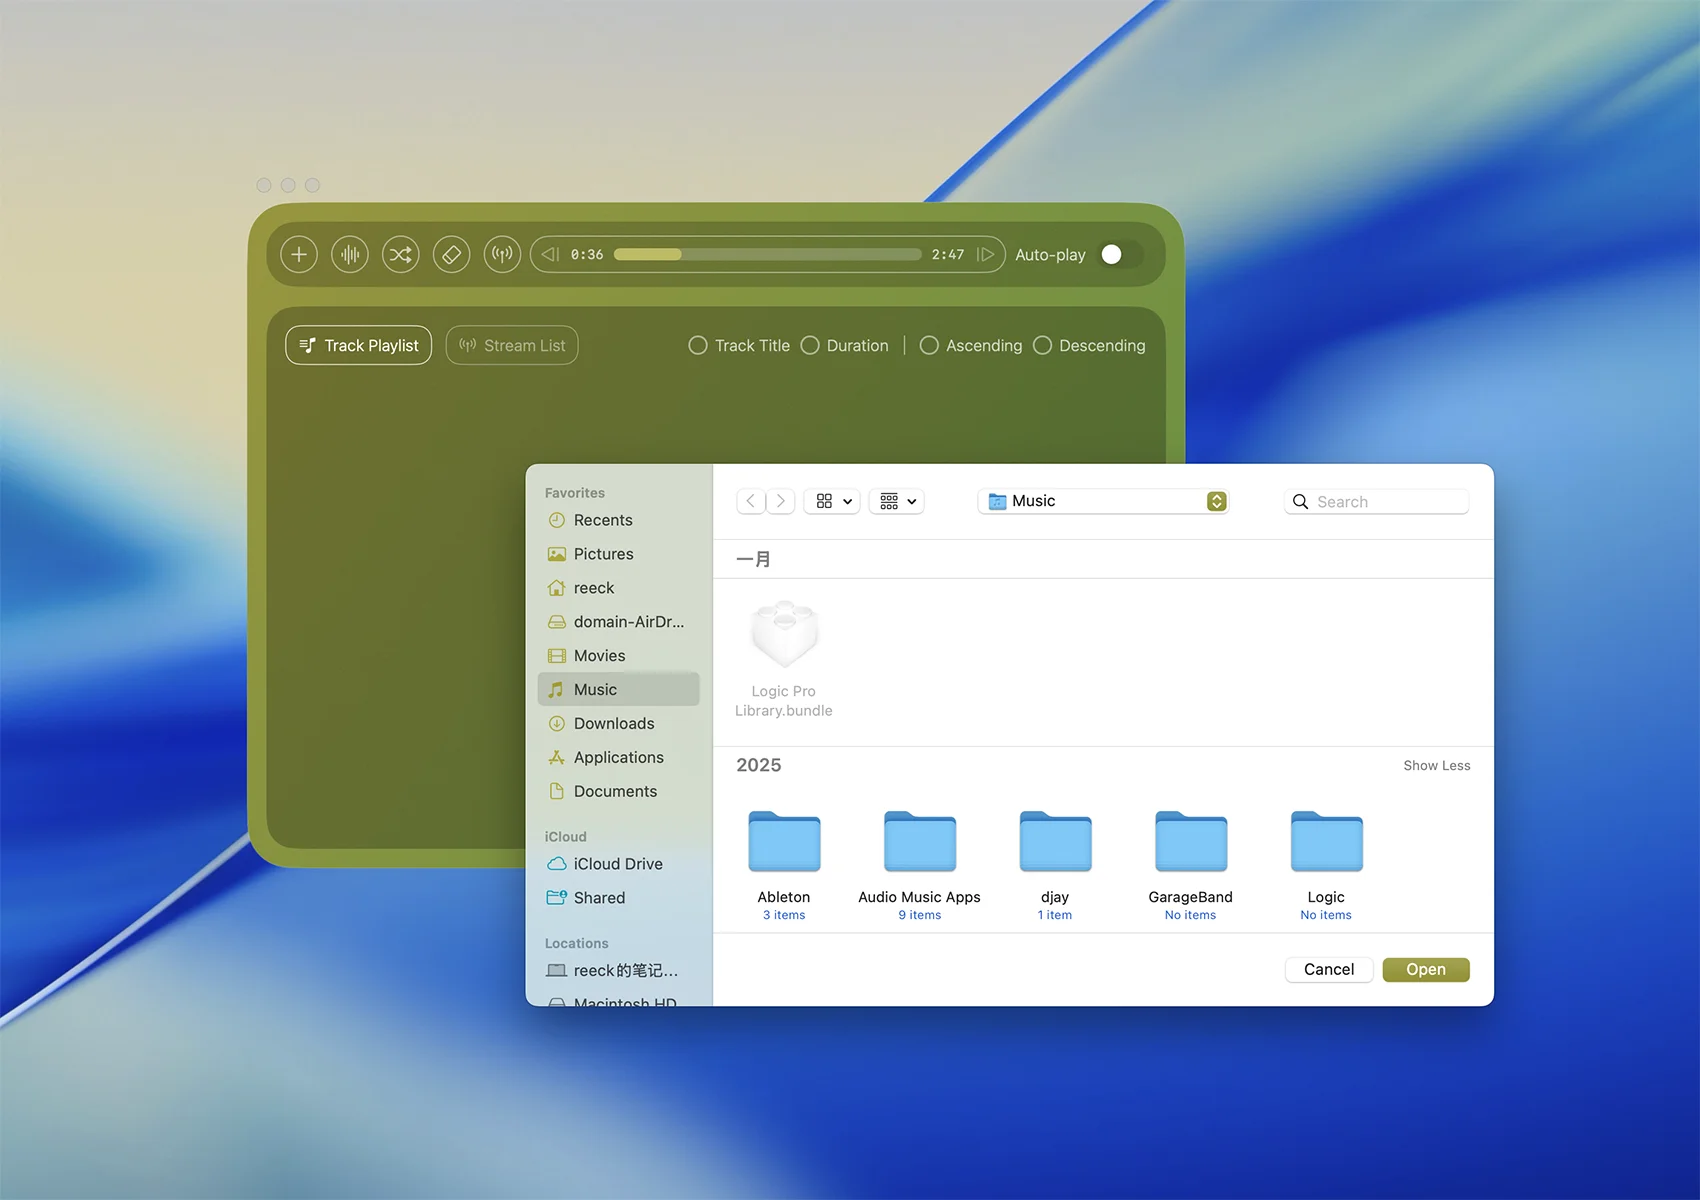Expand the grouping options dropdown
Screen dimensions: 1700x1200
[897, 501]
